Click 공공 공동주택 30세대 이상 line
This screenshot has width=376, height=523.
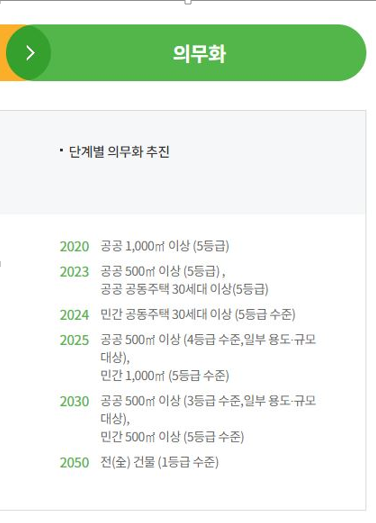[x=184, y=289]
